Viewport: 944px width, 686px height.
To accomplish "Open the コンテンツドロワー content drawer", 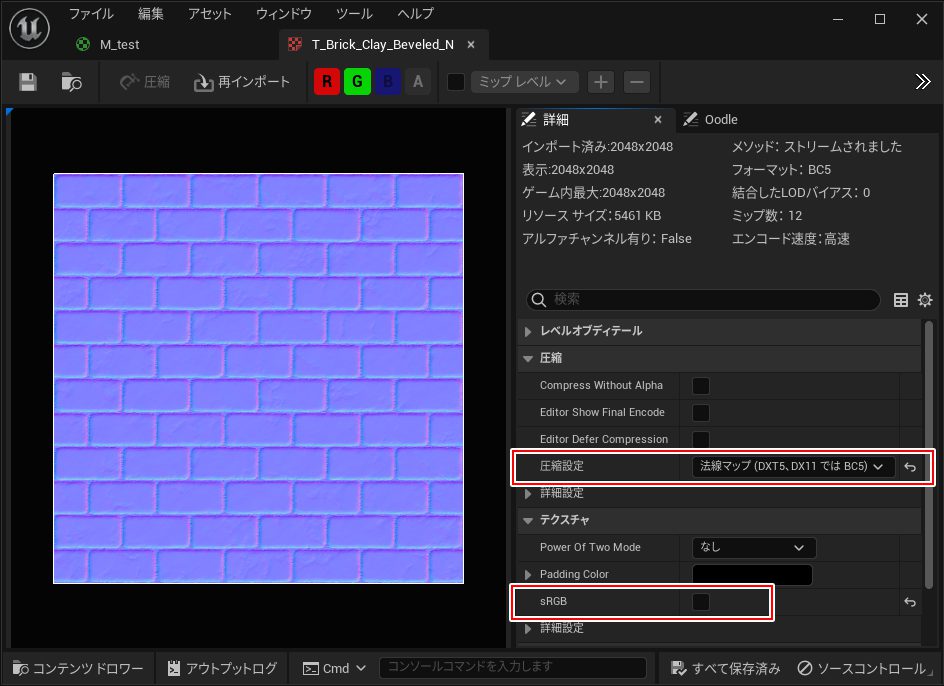I will [x=78, y=668].
